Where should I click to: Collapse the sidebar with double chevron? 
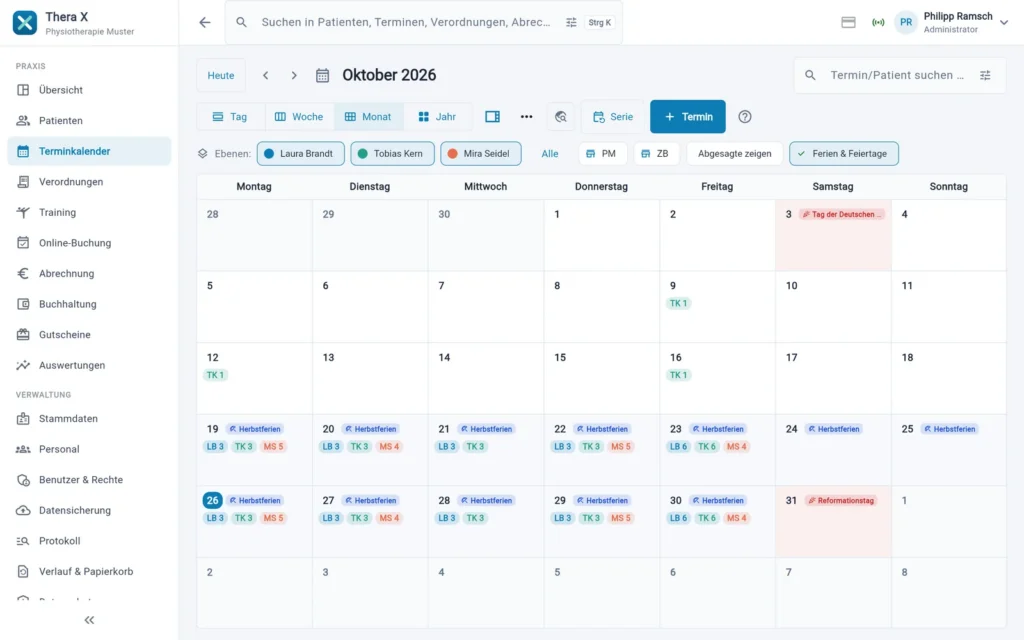coord(89,620)
